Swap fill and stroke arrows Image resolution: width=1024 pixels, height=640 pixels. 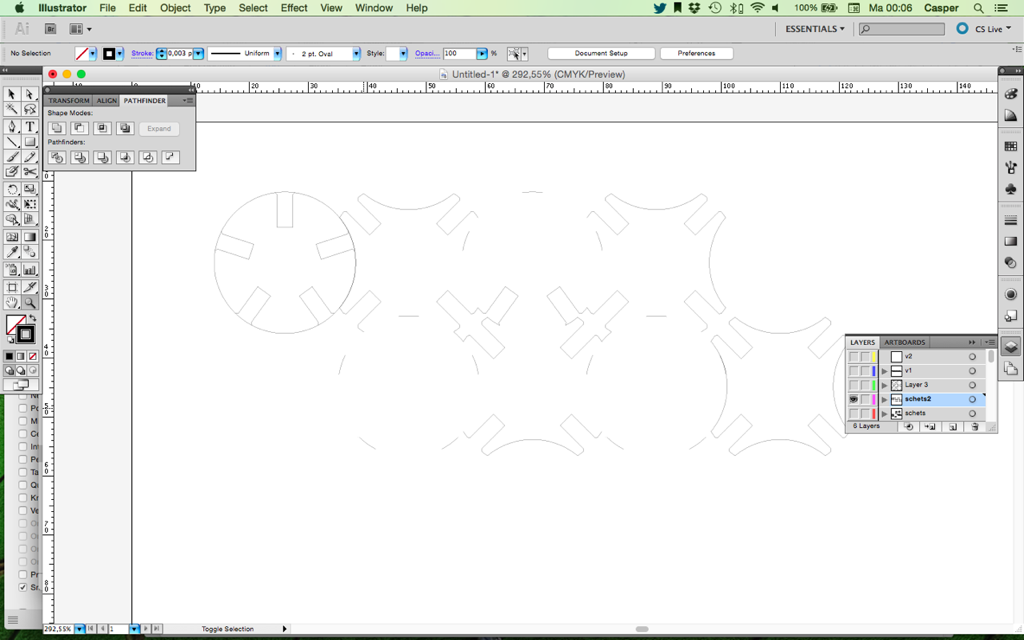pyautogui.click(x=33, y=318)
